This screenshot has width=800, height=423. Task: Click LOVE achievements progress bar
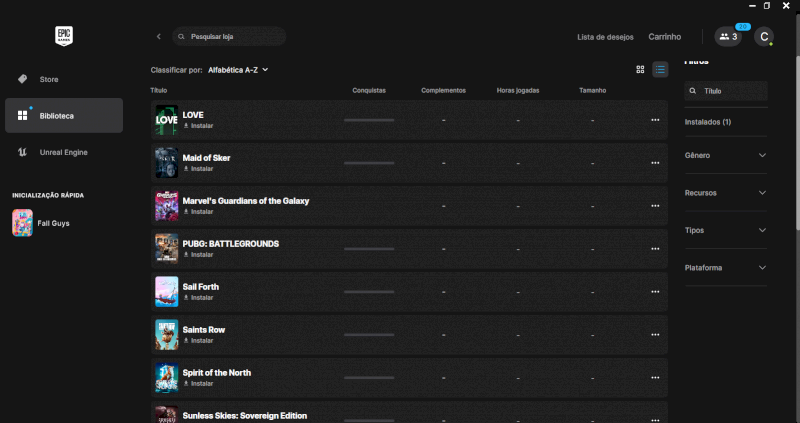click(369, 120)
